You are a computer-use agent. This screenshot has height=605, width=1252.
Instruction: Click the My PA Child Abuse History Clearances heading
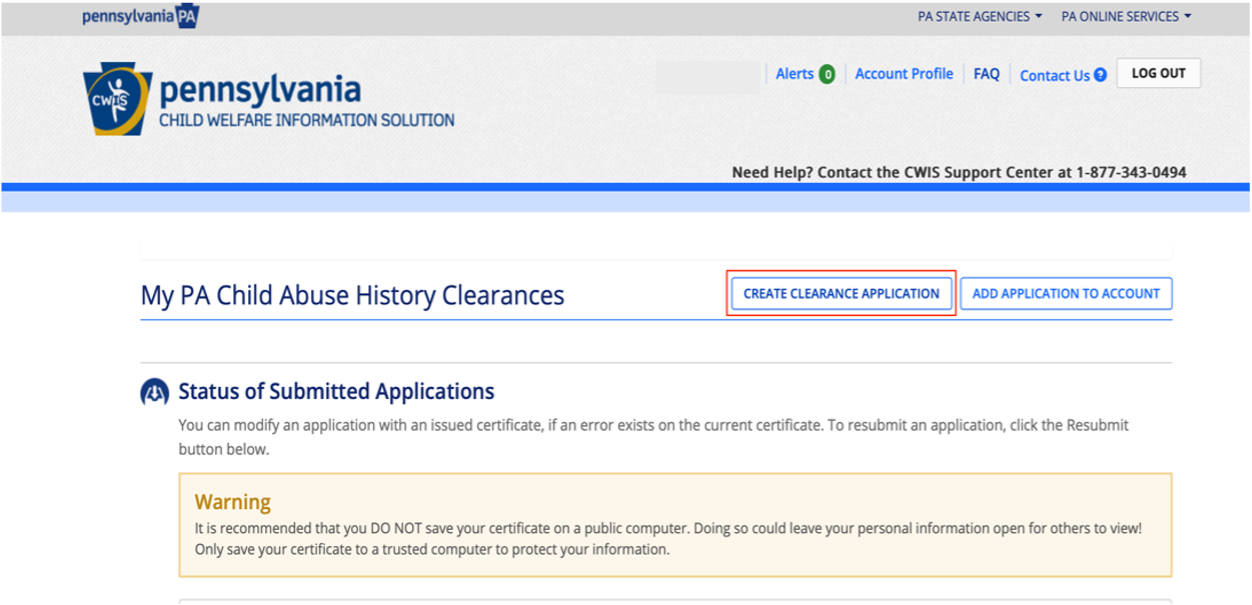pos(353,296)
